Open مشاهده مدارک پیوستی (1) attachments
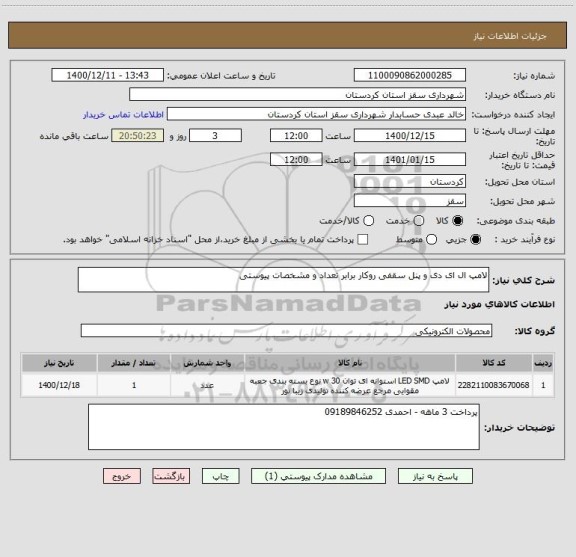 point(318,476)
